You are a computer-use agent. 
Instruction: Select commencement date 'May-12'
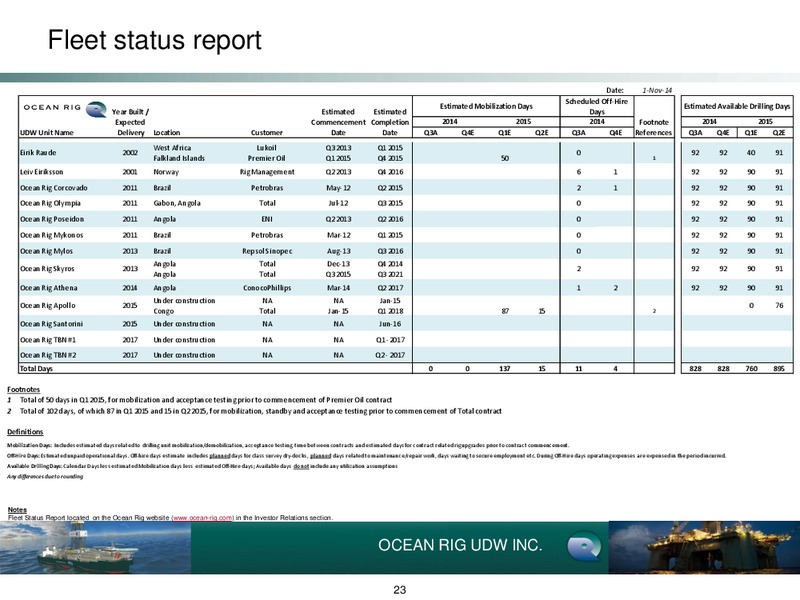click(338, 188)
